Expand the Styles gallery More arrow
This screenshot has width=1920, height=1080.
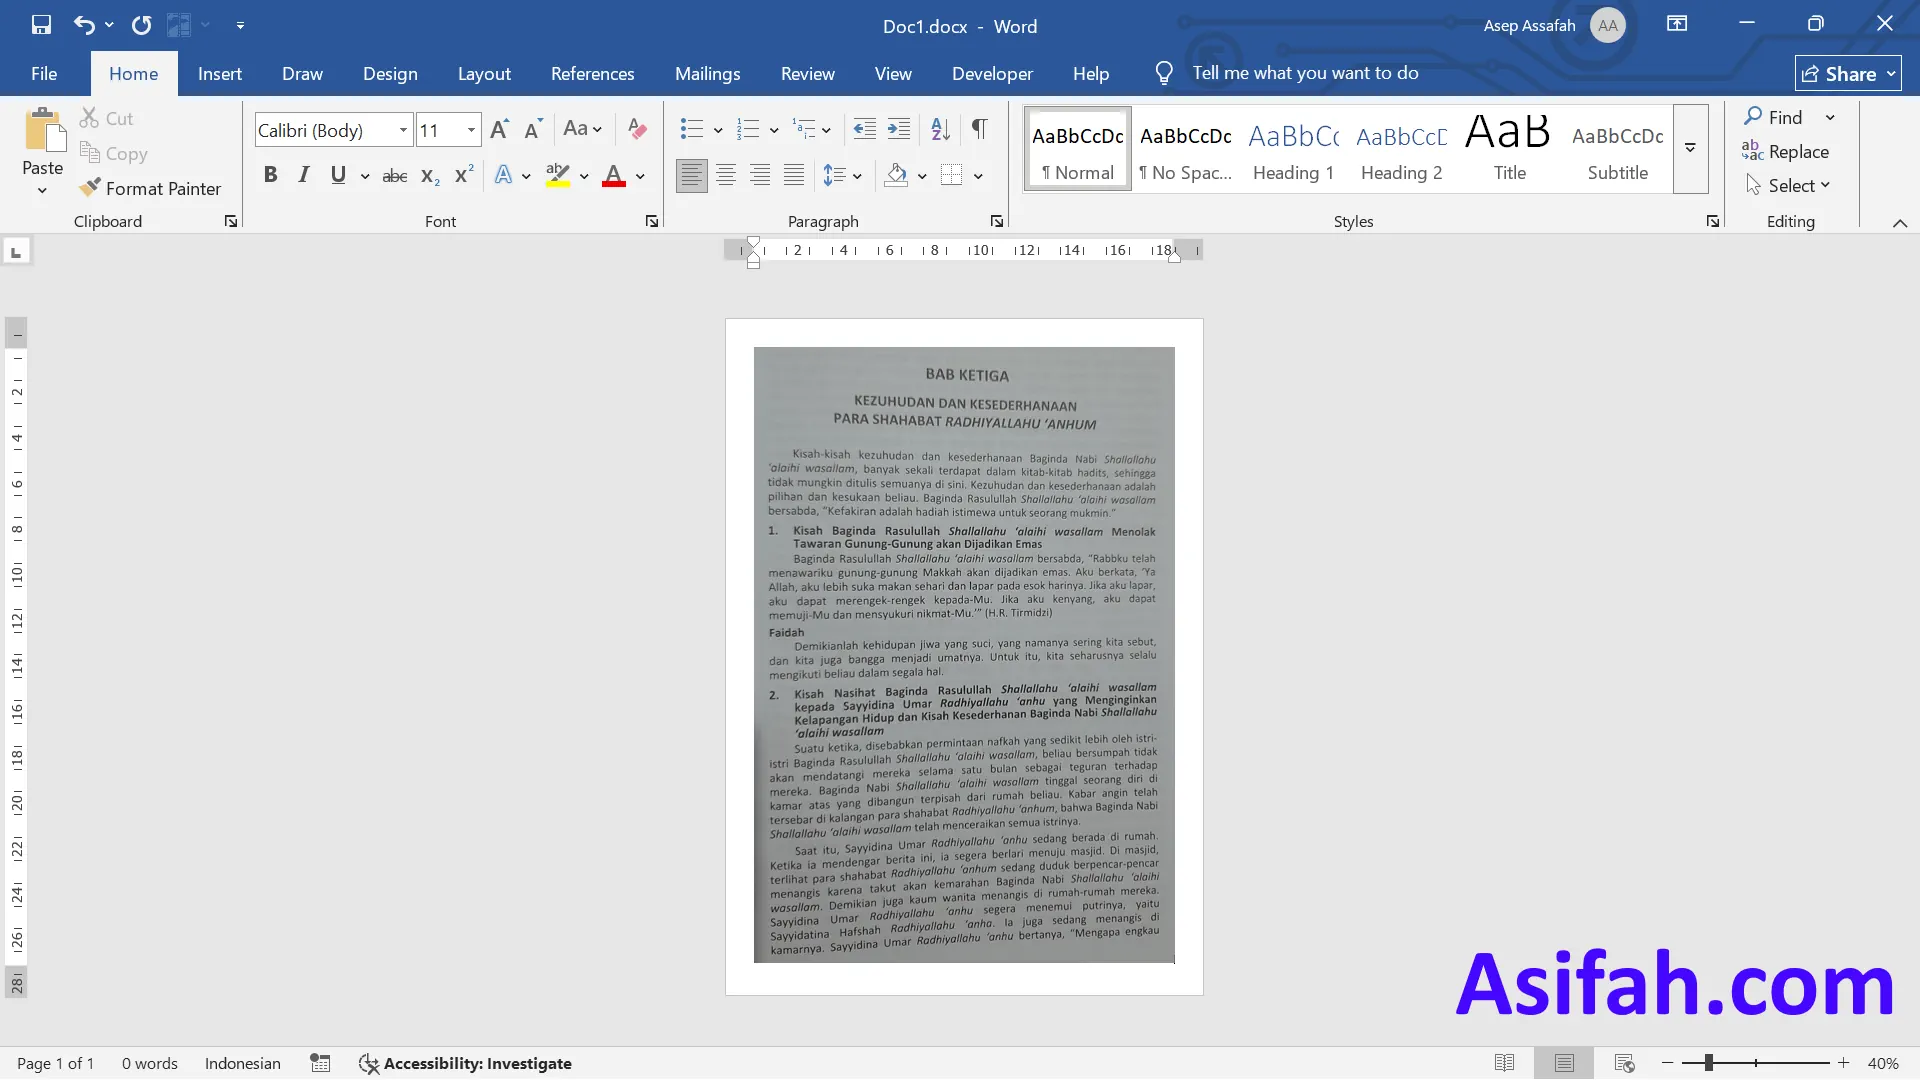(x=1690, y=148)
